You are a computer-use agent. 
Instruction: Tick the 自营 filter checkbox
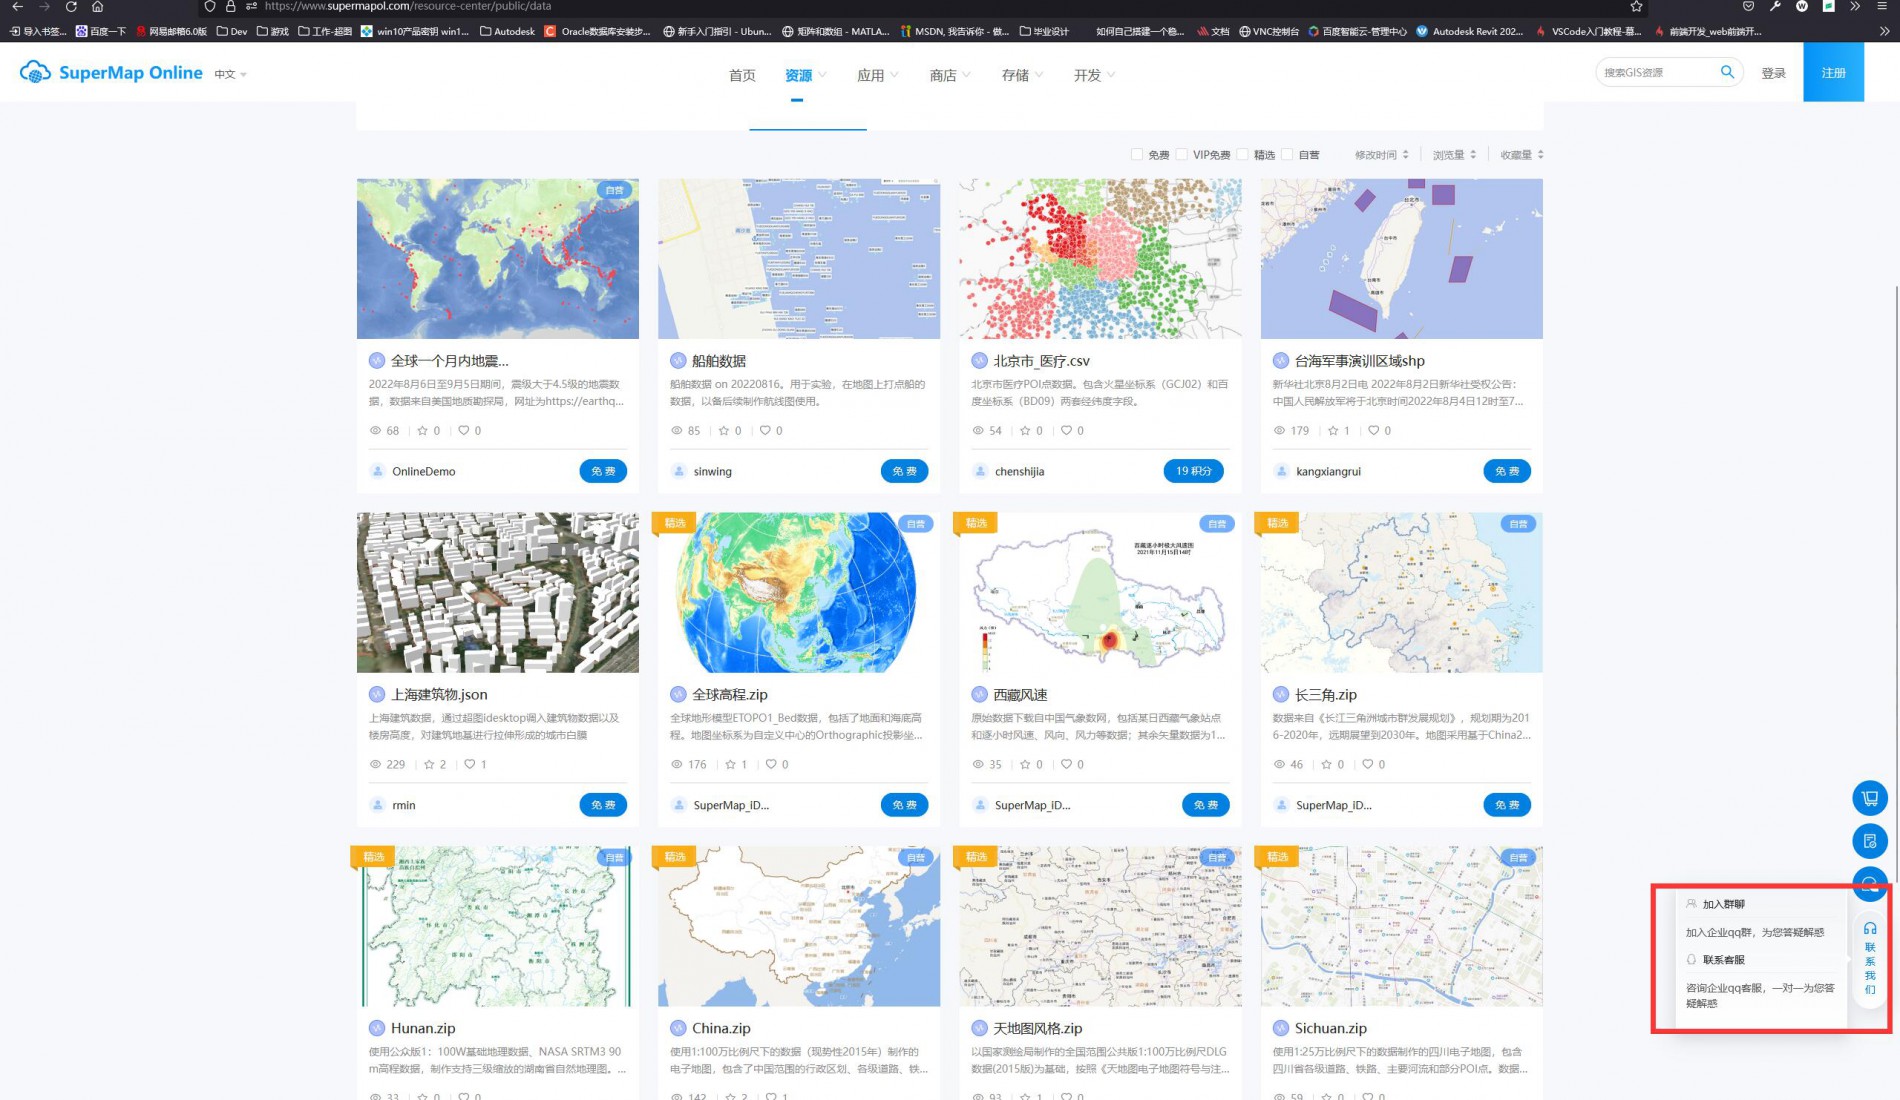[x=1288, y=154]
